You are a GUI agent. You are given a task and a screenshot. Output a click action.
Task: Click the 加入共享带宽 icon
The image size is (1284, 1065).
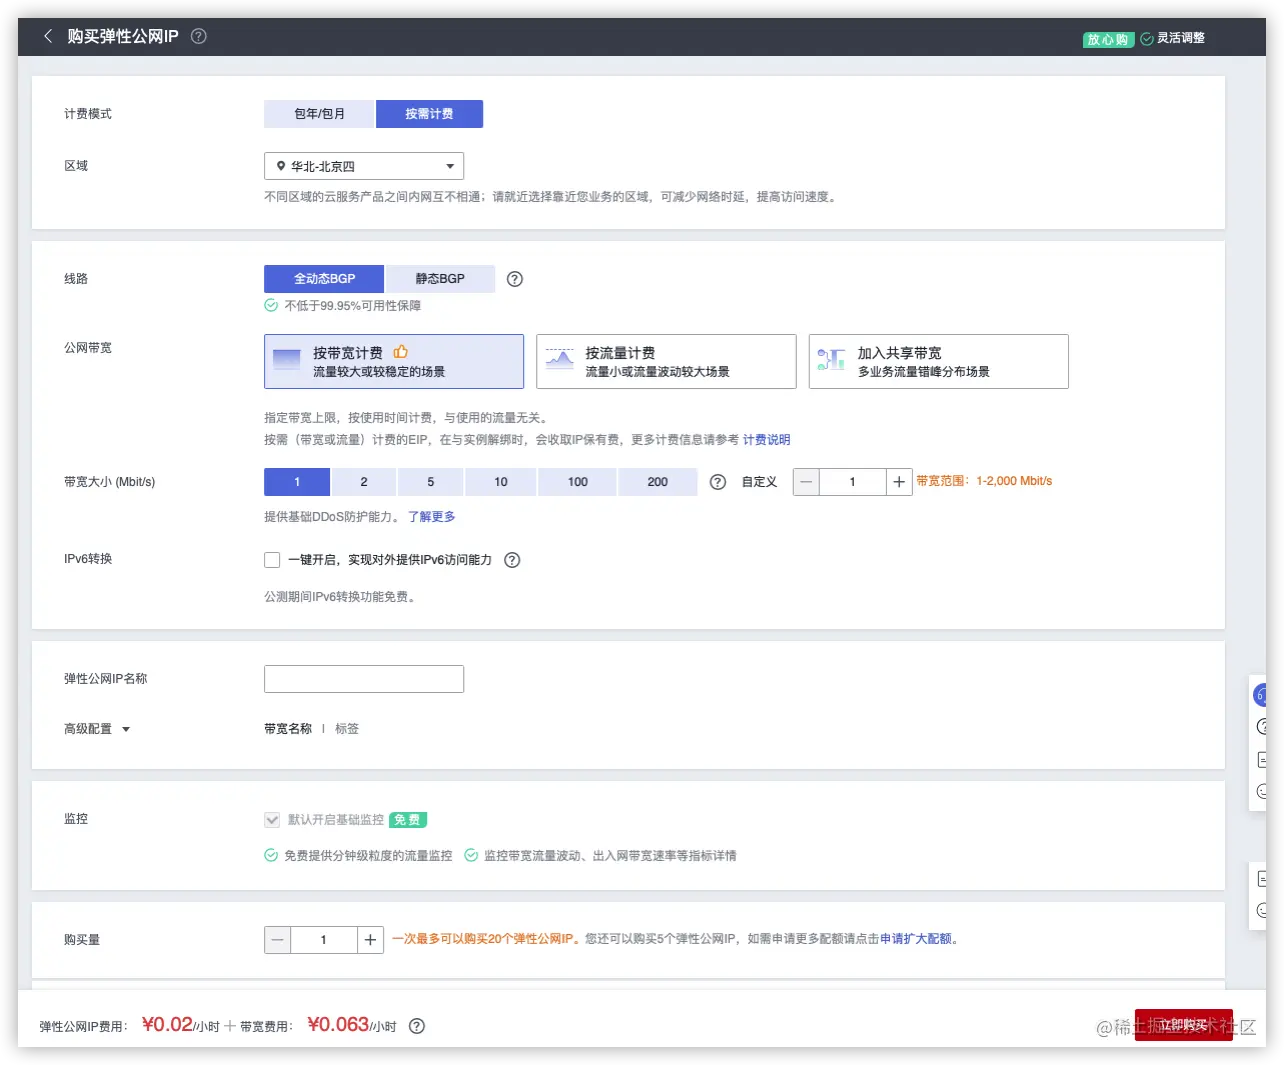(831, 360)
